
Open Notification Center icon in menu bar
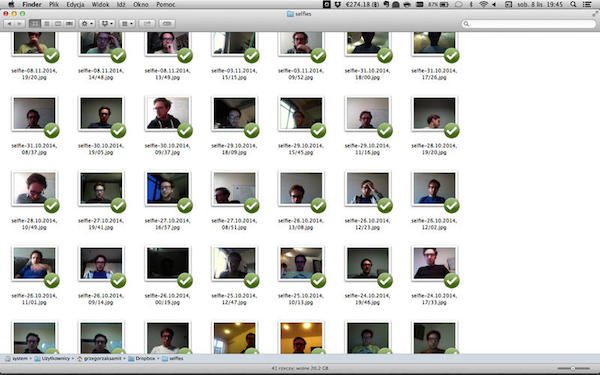[x=587, y=5]
